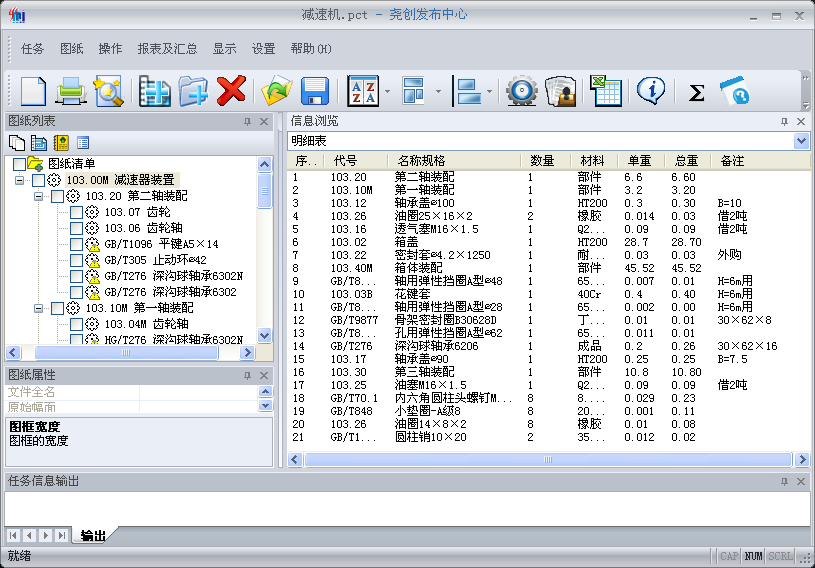Tick the checkbox beside 103.07 齿轮

[77, 212]
